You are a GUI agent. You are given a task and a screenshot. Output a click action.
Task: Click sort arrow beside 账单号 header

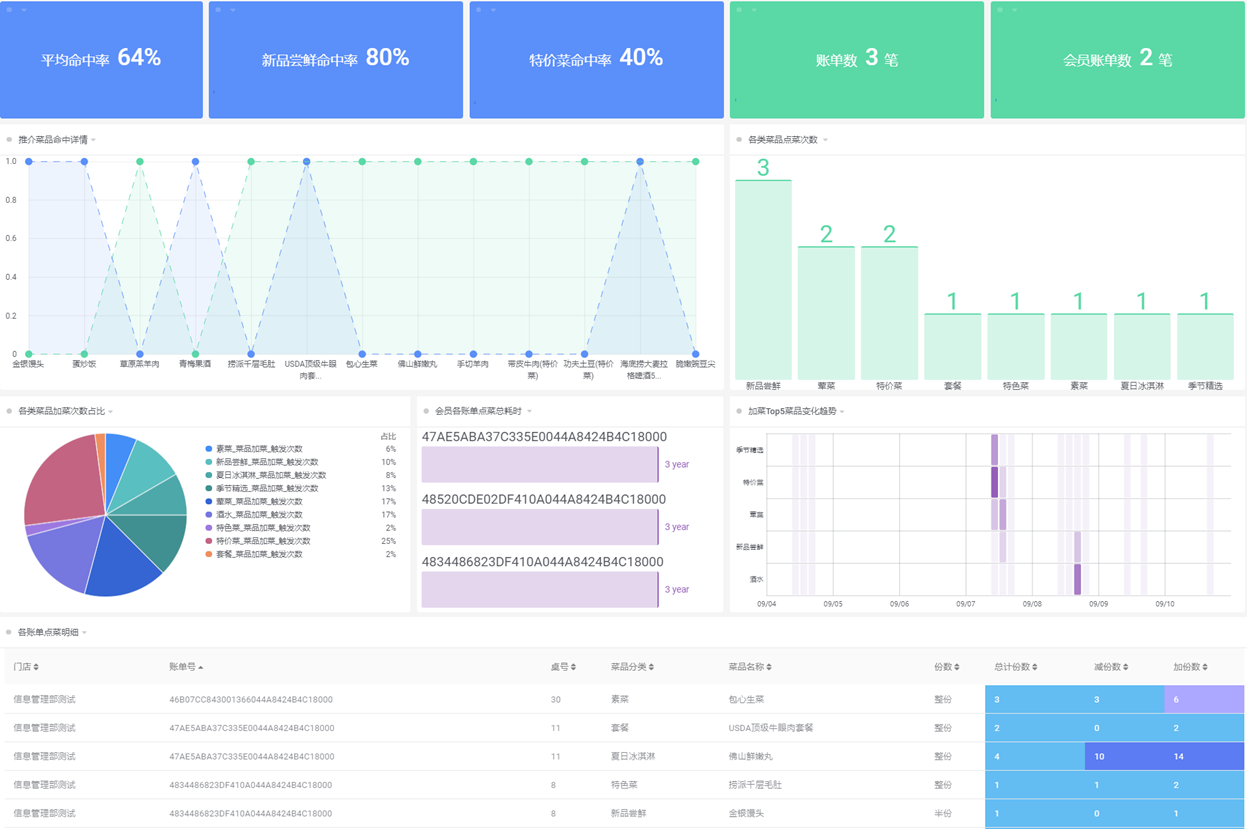point(200,667)
